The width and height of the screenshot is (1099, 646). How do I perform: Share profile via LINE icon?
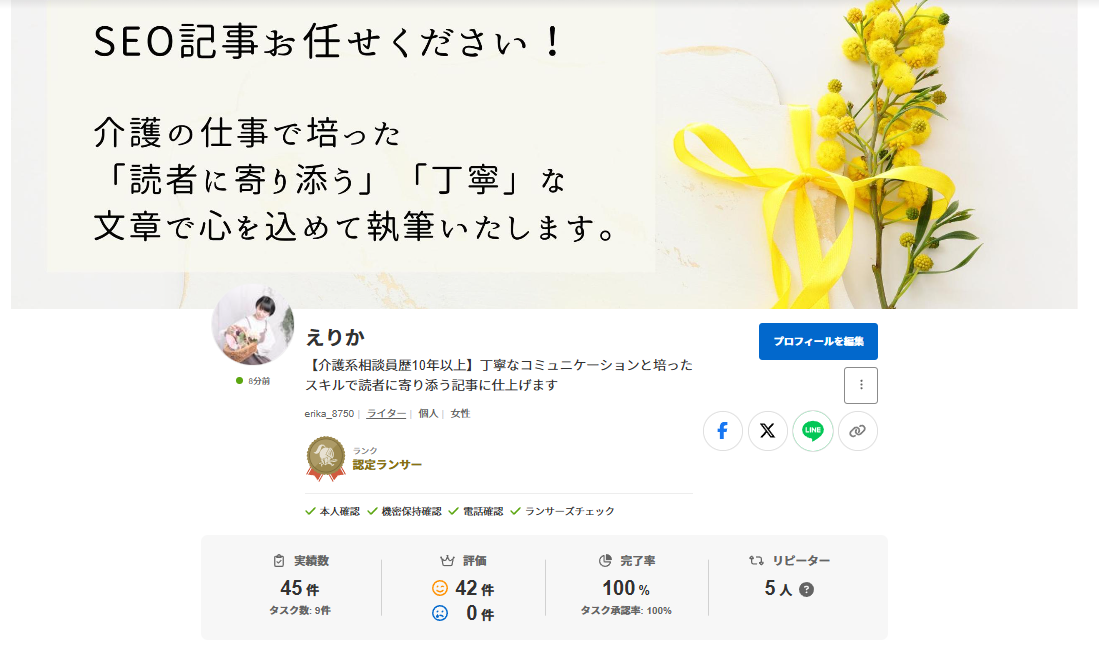click(x=812, y=431)
